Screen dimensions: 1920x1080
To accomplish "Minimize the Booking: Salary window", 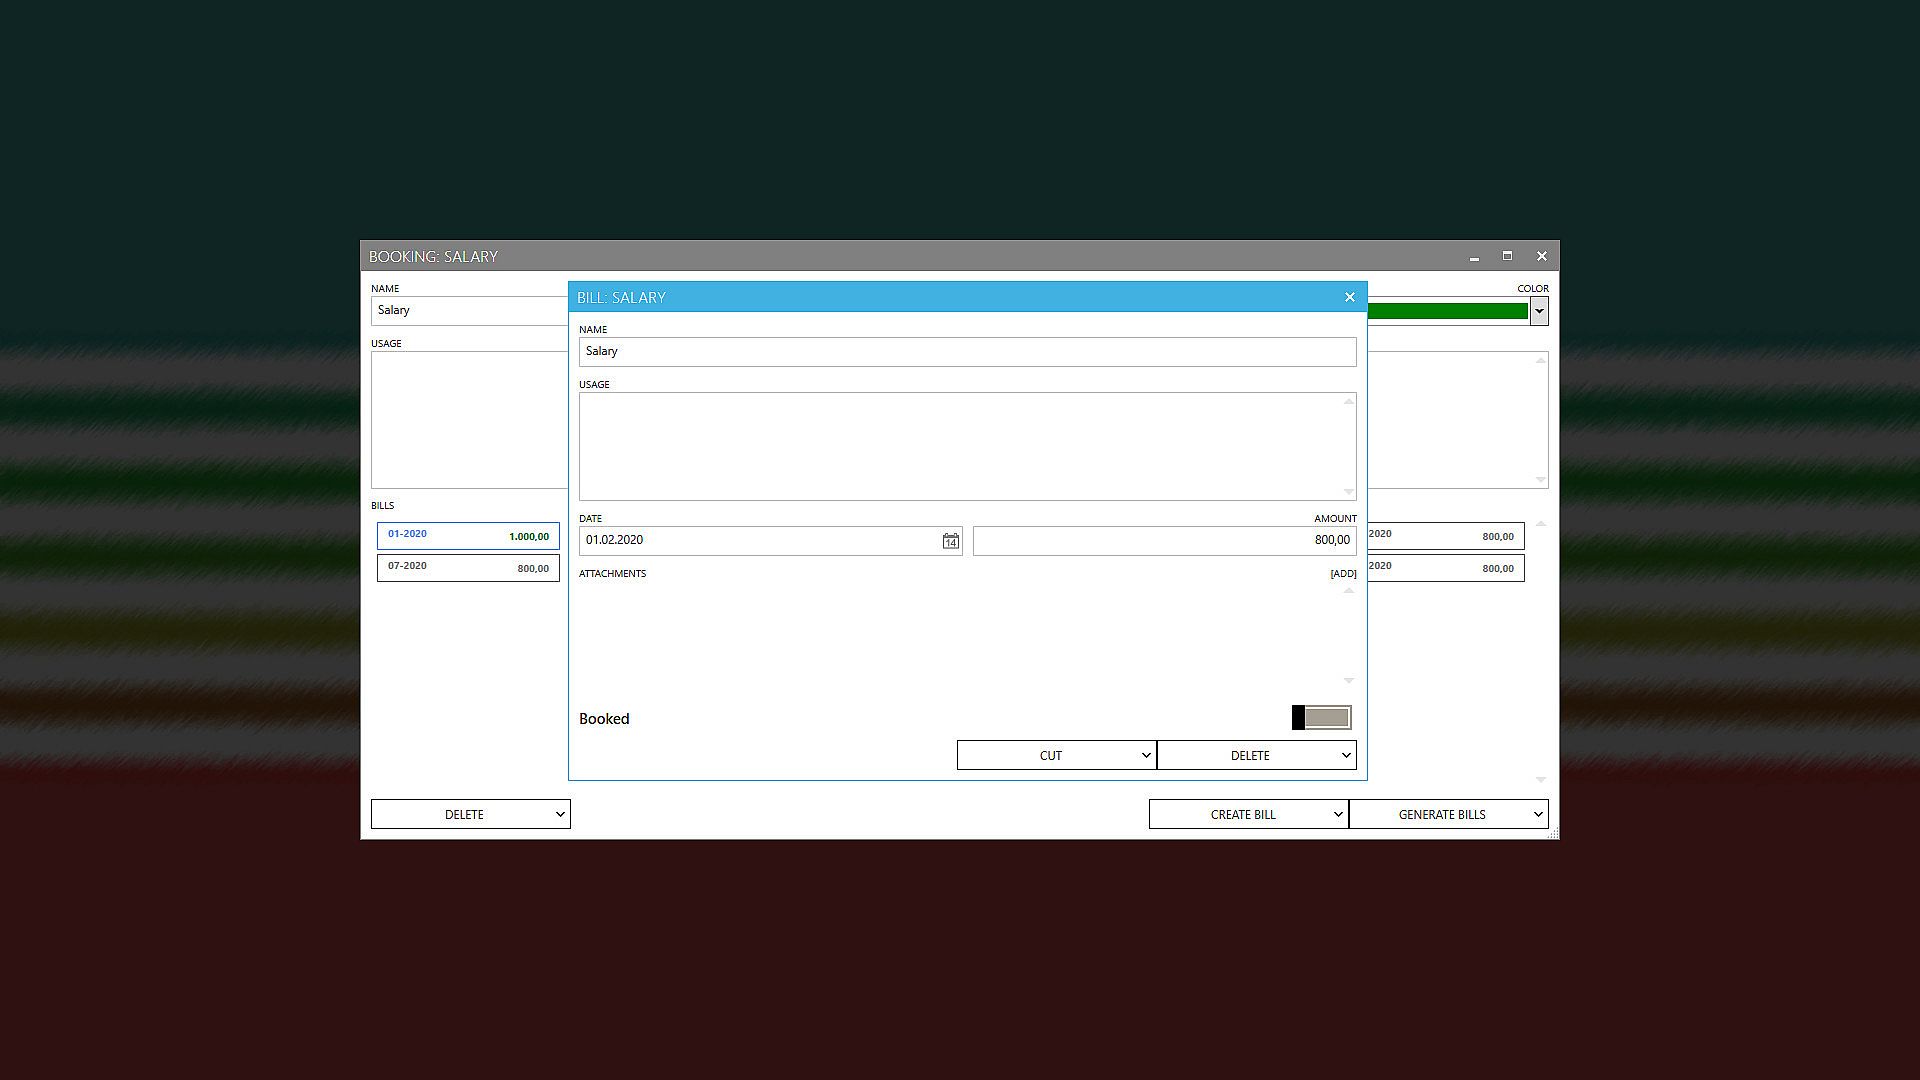I will [x=1474, y=257].
